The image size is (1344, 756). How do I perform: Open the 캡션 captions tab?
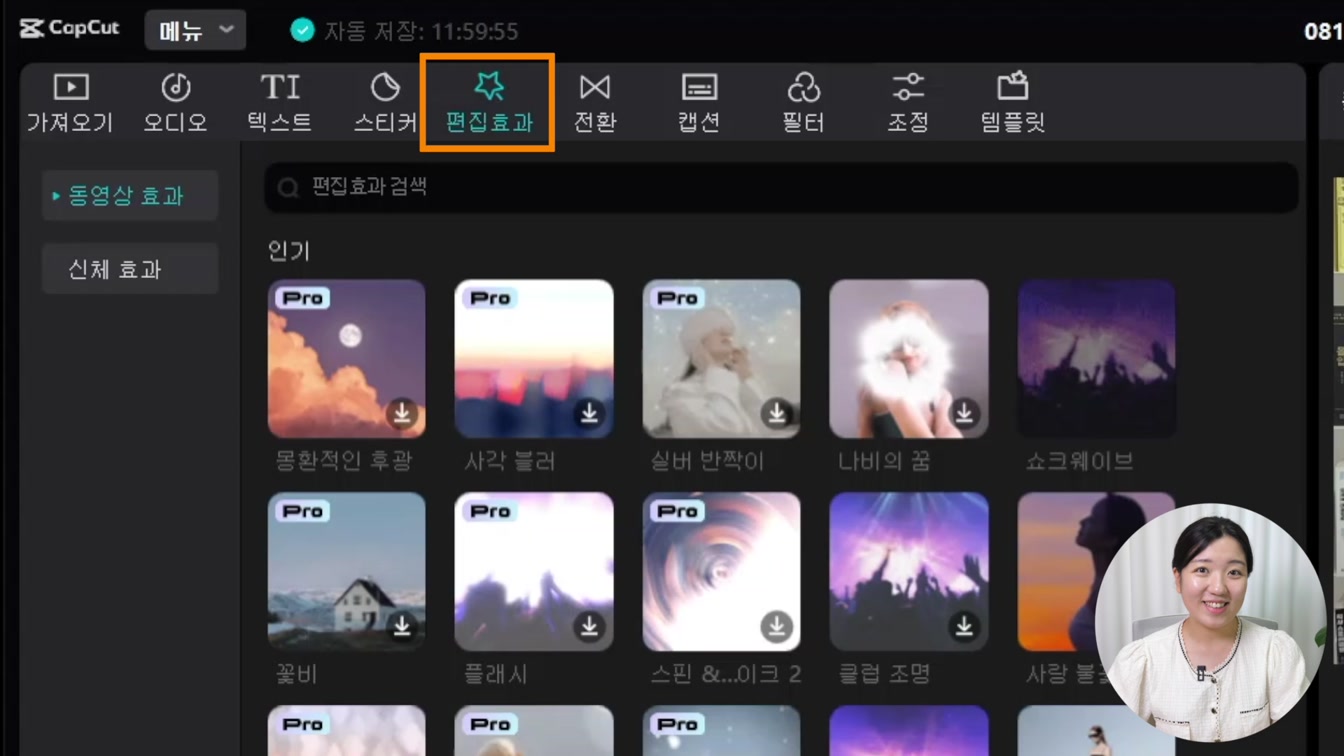(699, 103)
